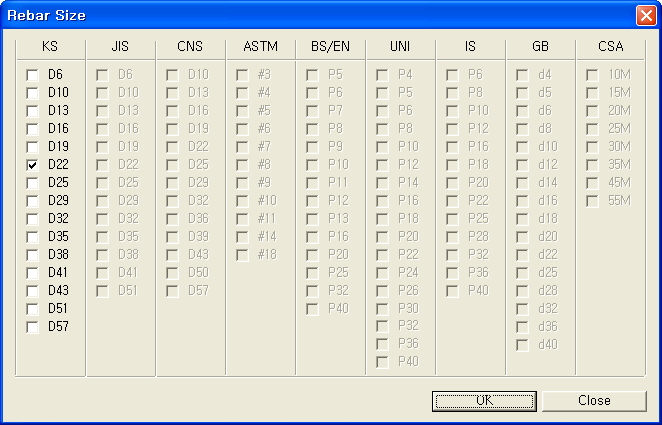Click the GB column header
Image resolution: width=662 pixels, height=425 pixels.
pyautogui.click(x=540, y=46)
